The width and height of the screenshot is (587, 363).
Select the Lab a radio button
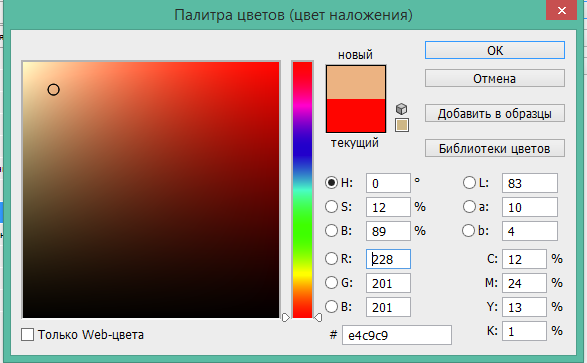pos(469,207)
